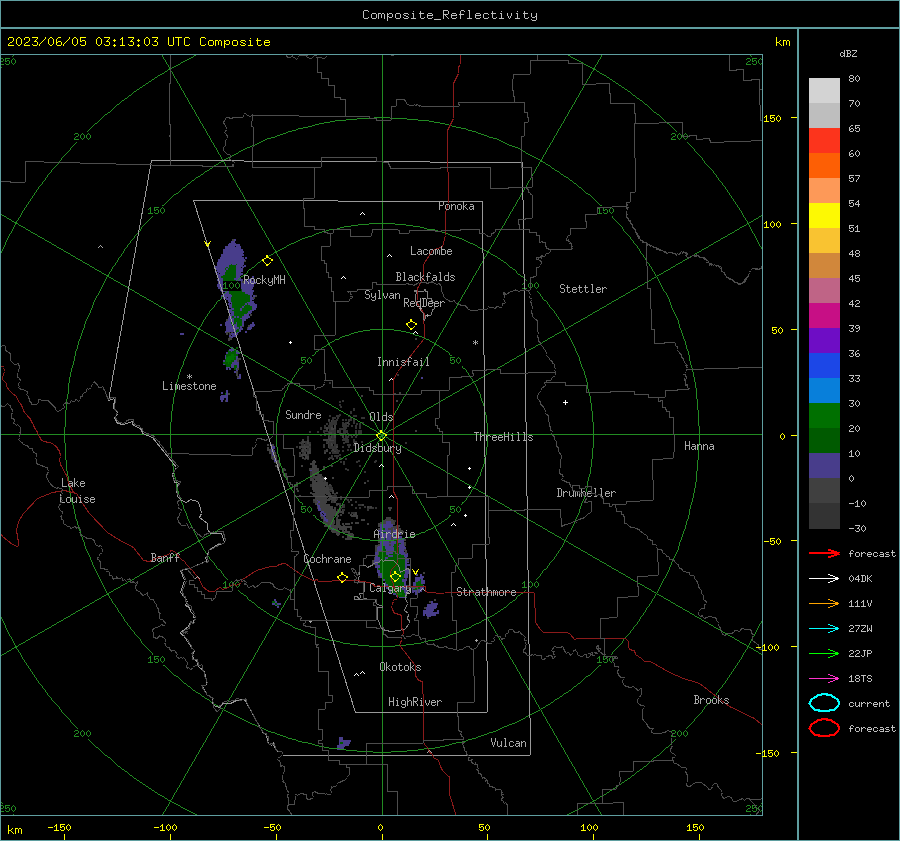Click yellow diamond marker below RedDeer
The height and width of the screenshot is (841, 900).
click(411, 325)
